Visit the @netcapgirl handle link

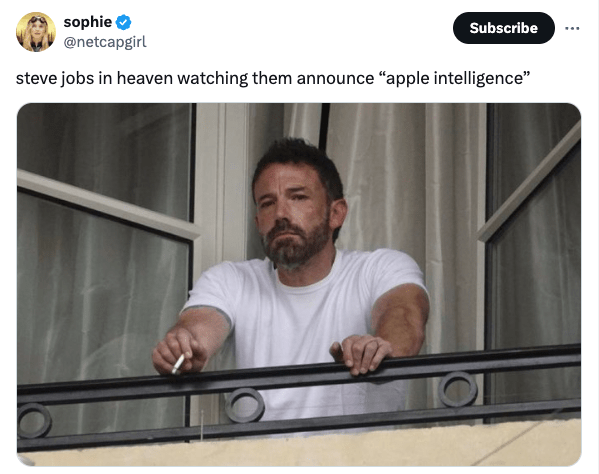pyautogui.click(x=105, y=42)
